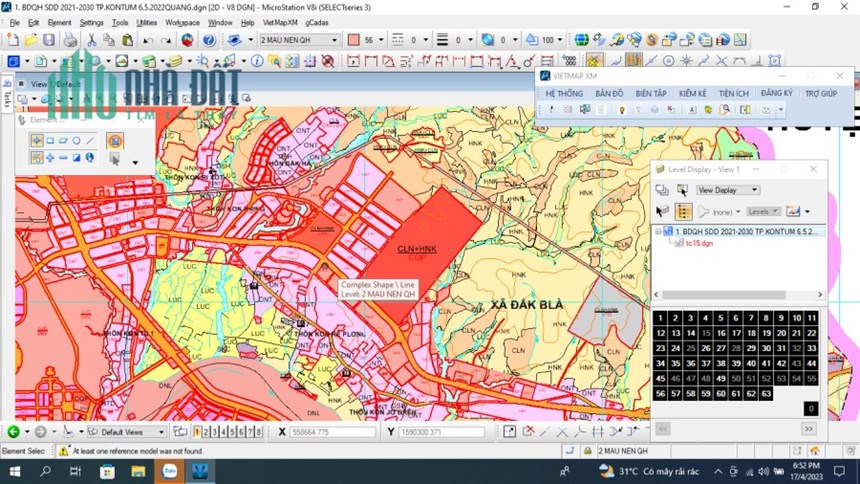Open the green globe geographic tool
The width and height of the screenshot is (860, 484).
pyautogui.click(x=581, y=40)
